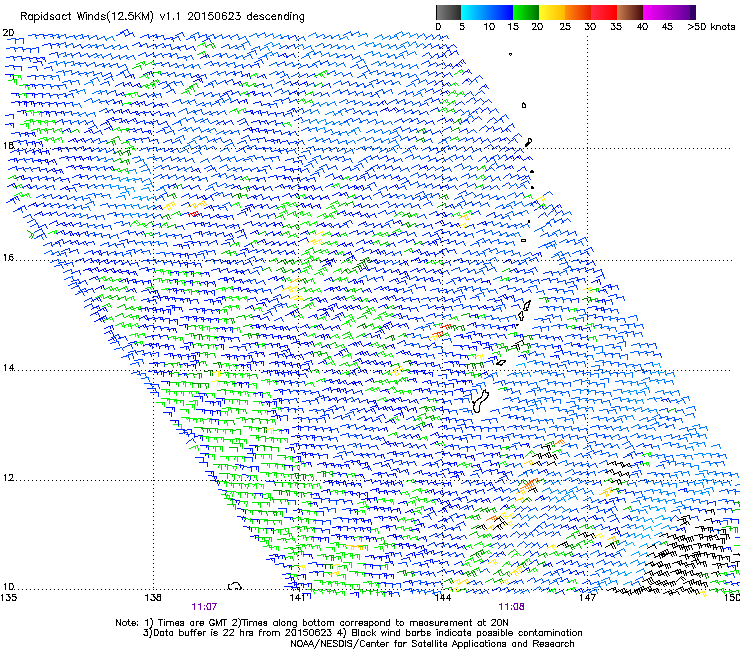The height and width of the screenshot is (650, 740).
Task: Click the '135' longitude axis label
Action: (x=8, y=598)
